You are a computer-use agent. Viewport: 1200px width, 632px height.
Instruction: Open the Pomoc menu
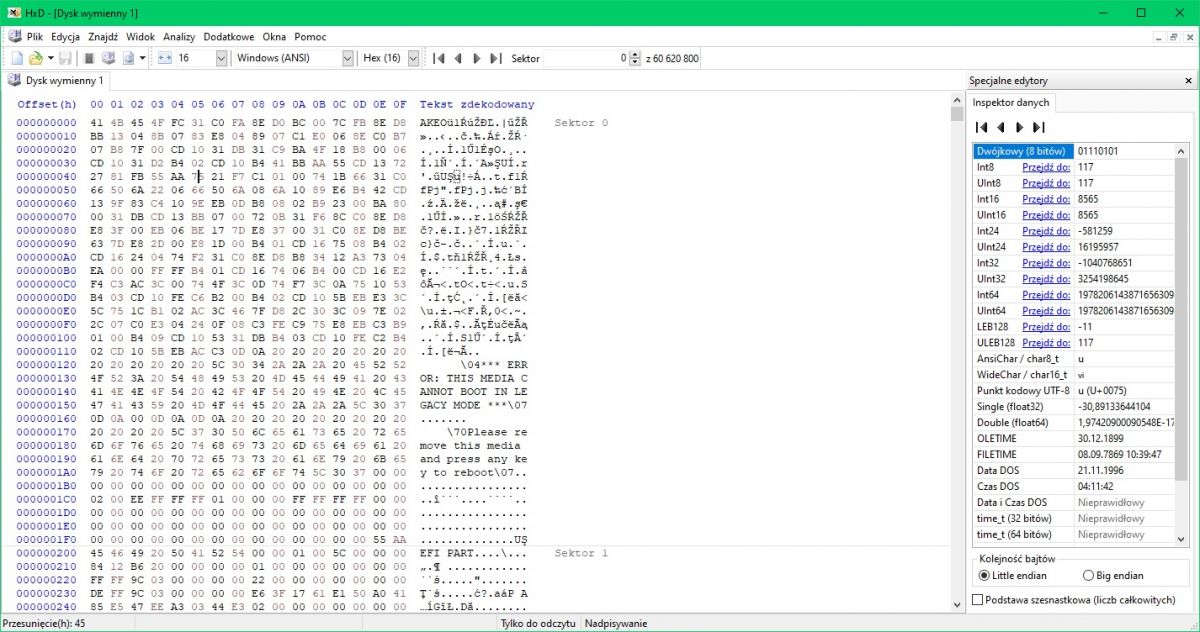pyautogui.click(x=310, y=36)
